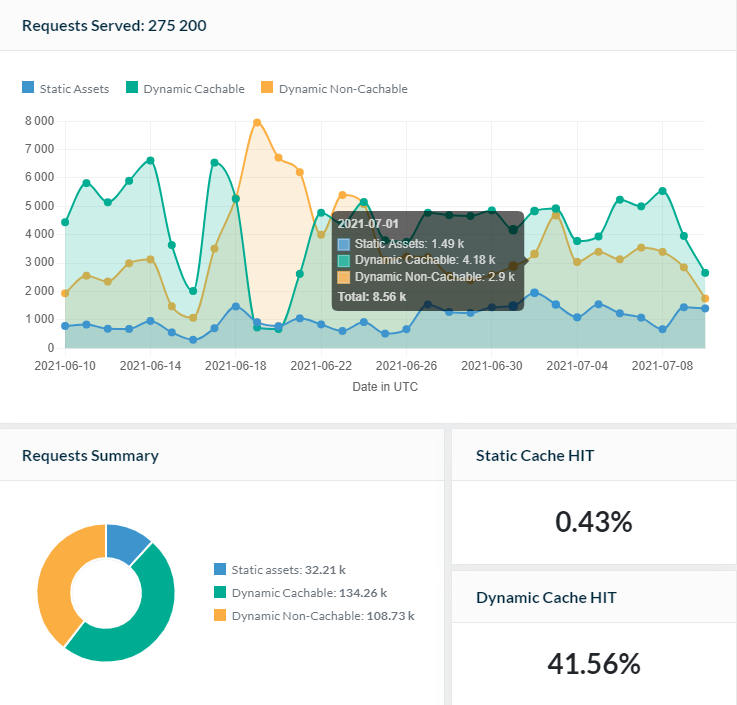Select the 2021-07-08 date label on x-axis

click(x=662, y=366)
